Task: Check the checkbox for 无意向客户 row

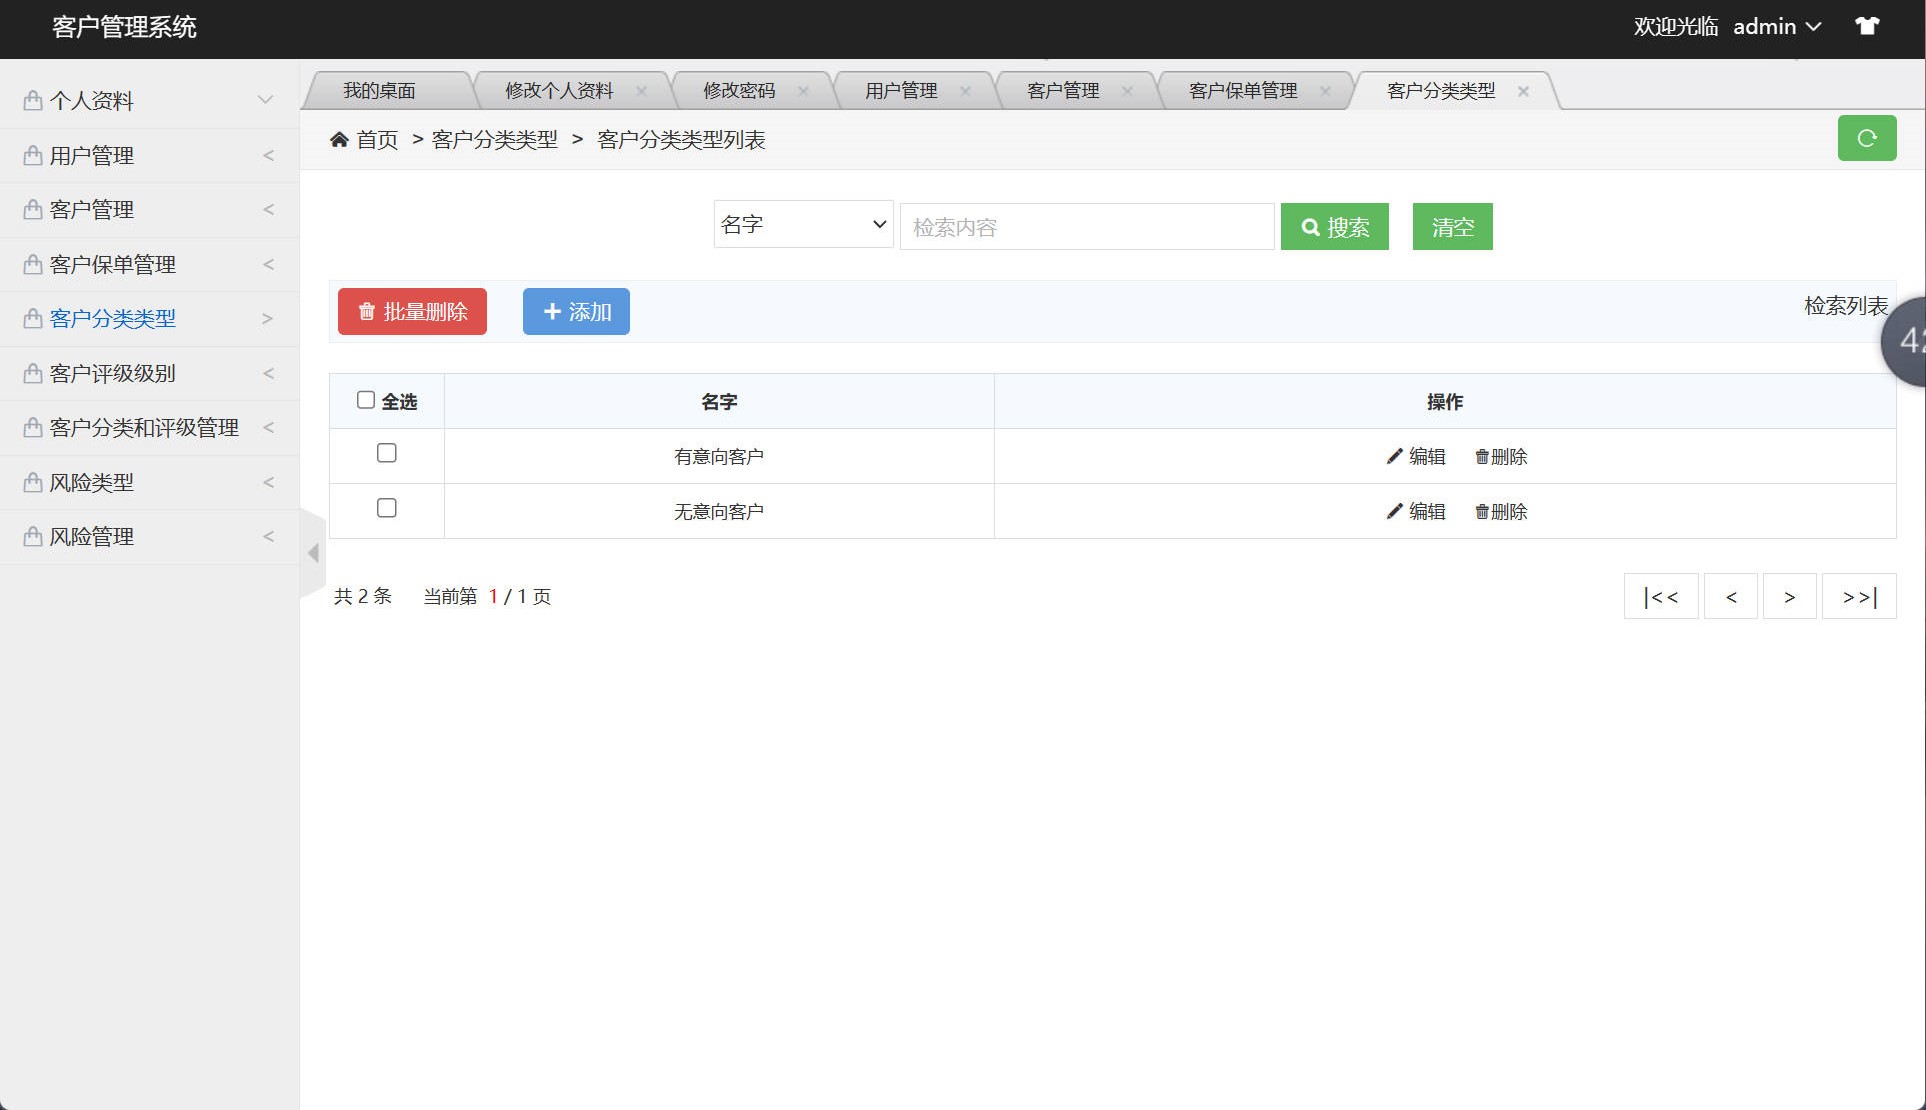Action: pos(387,508)
